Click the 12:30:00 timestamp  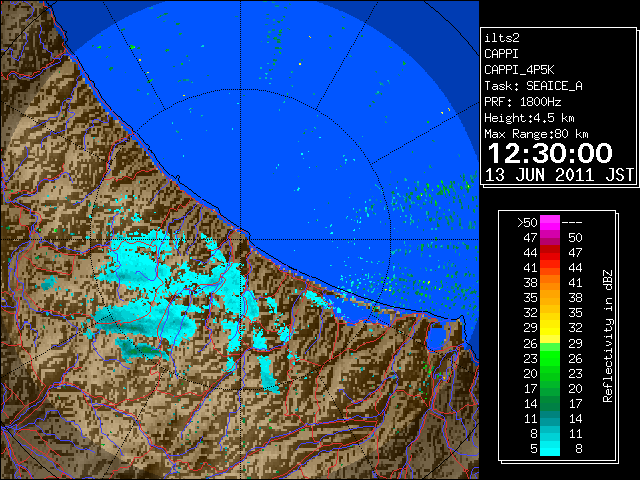(550, 153)
